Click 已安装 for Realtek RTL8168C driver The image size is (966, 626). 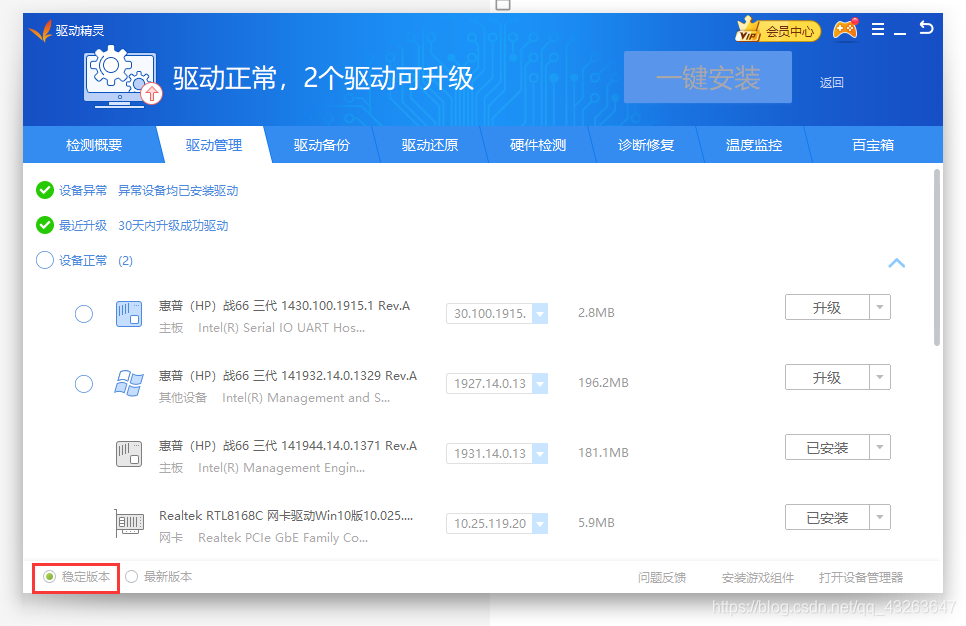[827, 517]
